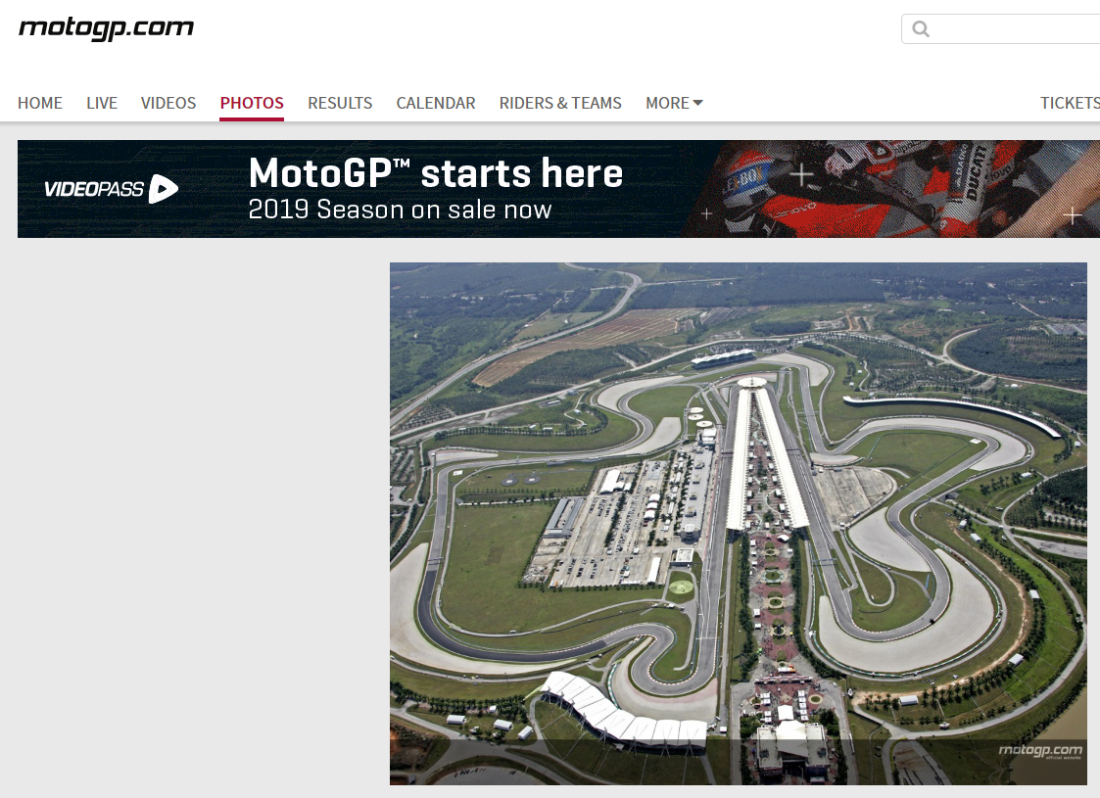Click the MotoGP starts here banner
Viewport: 1100px width, 798px height.
pos(558,189)
